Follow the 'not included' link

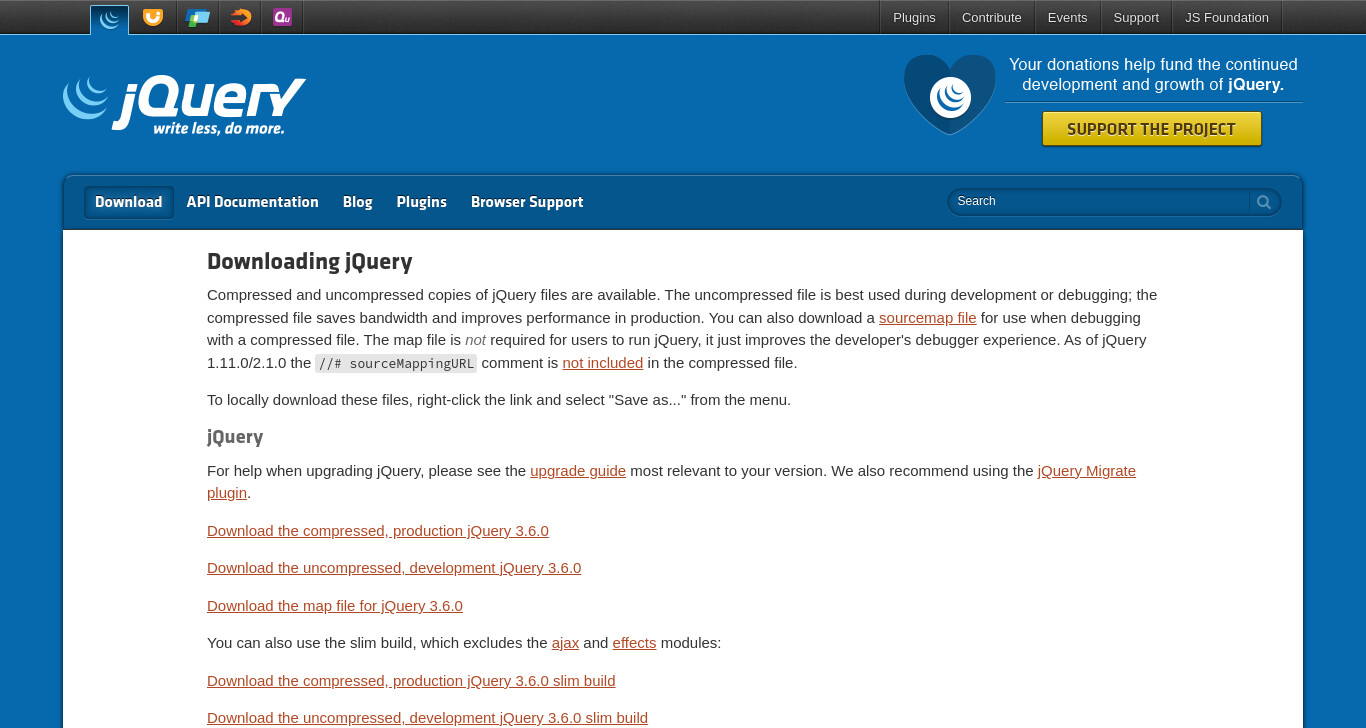pos(603,363)
